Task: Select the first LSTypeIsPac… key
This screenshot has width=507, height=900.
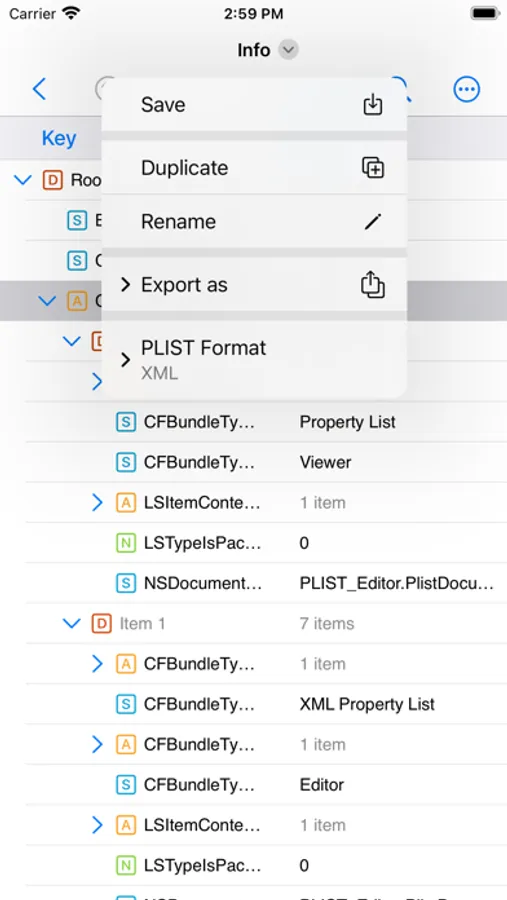Action: tap(202, 543)
